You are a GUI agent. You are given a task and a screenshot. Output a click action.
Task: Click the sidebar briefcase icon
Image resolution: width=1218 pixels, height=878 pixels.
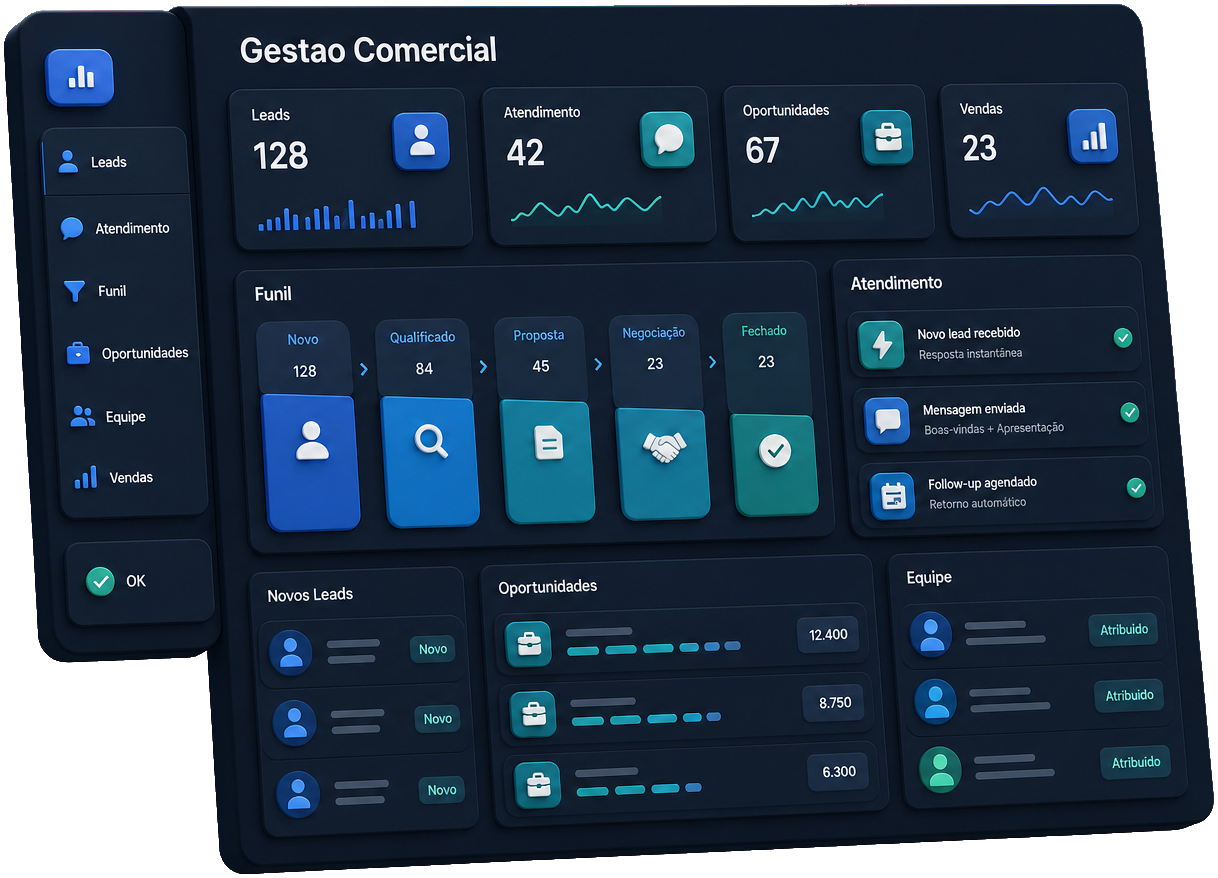[78, 353]
